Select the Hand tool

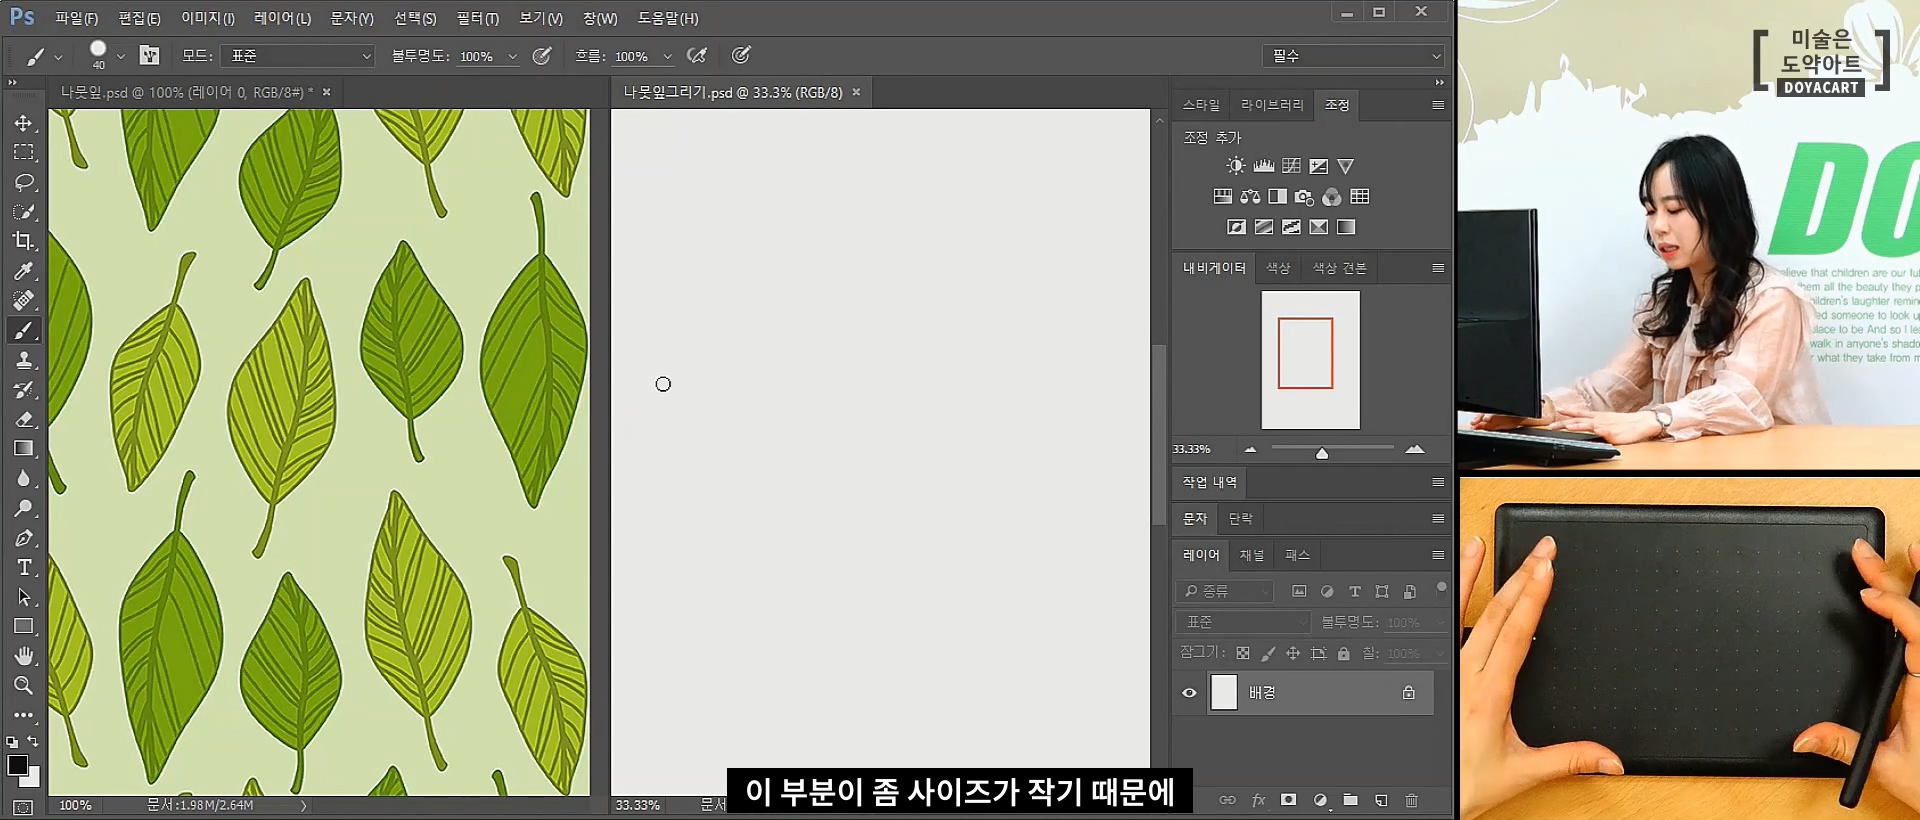(x=24, y=656)
